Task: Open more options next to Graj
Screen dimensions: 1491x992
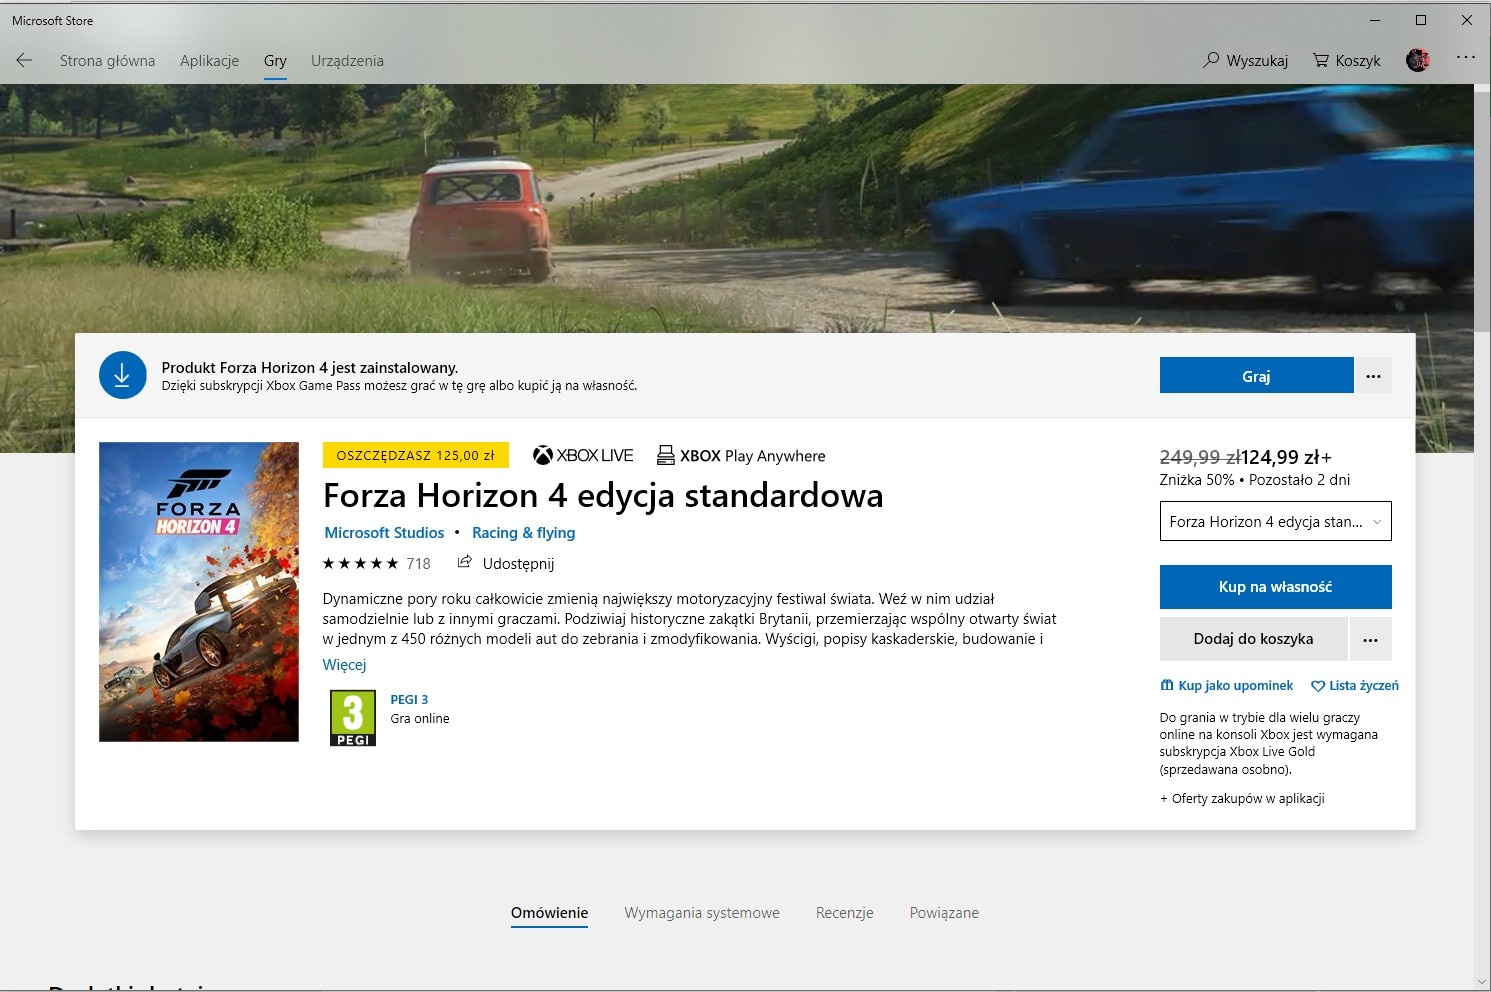Action: [1373, 376]
